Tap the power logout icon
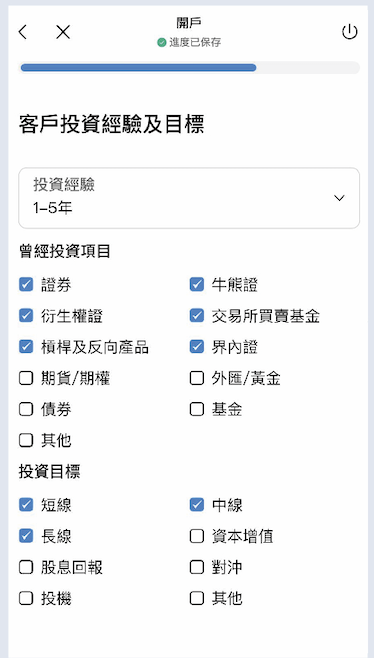 [349, 32]
